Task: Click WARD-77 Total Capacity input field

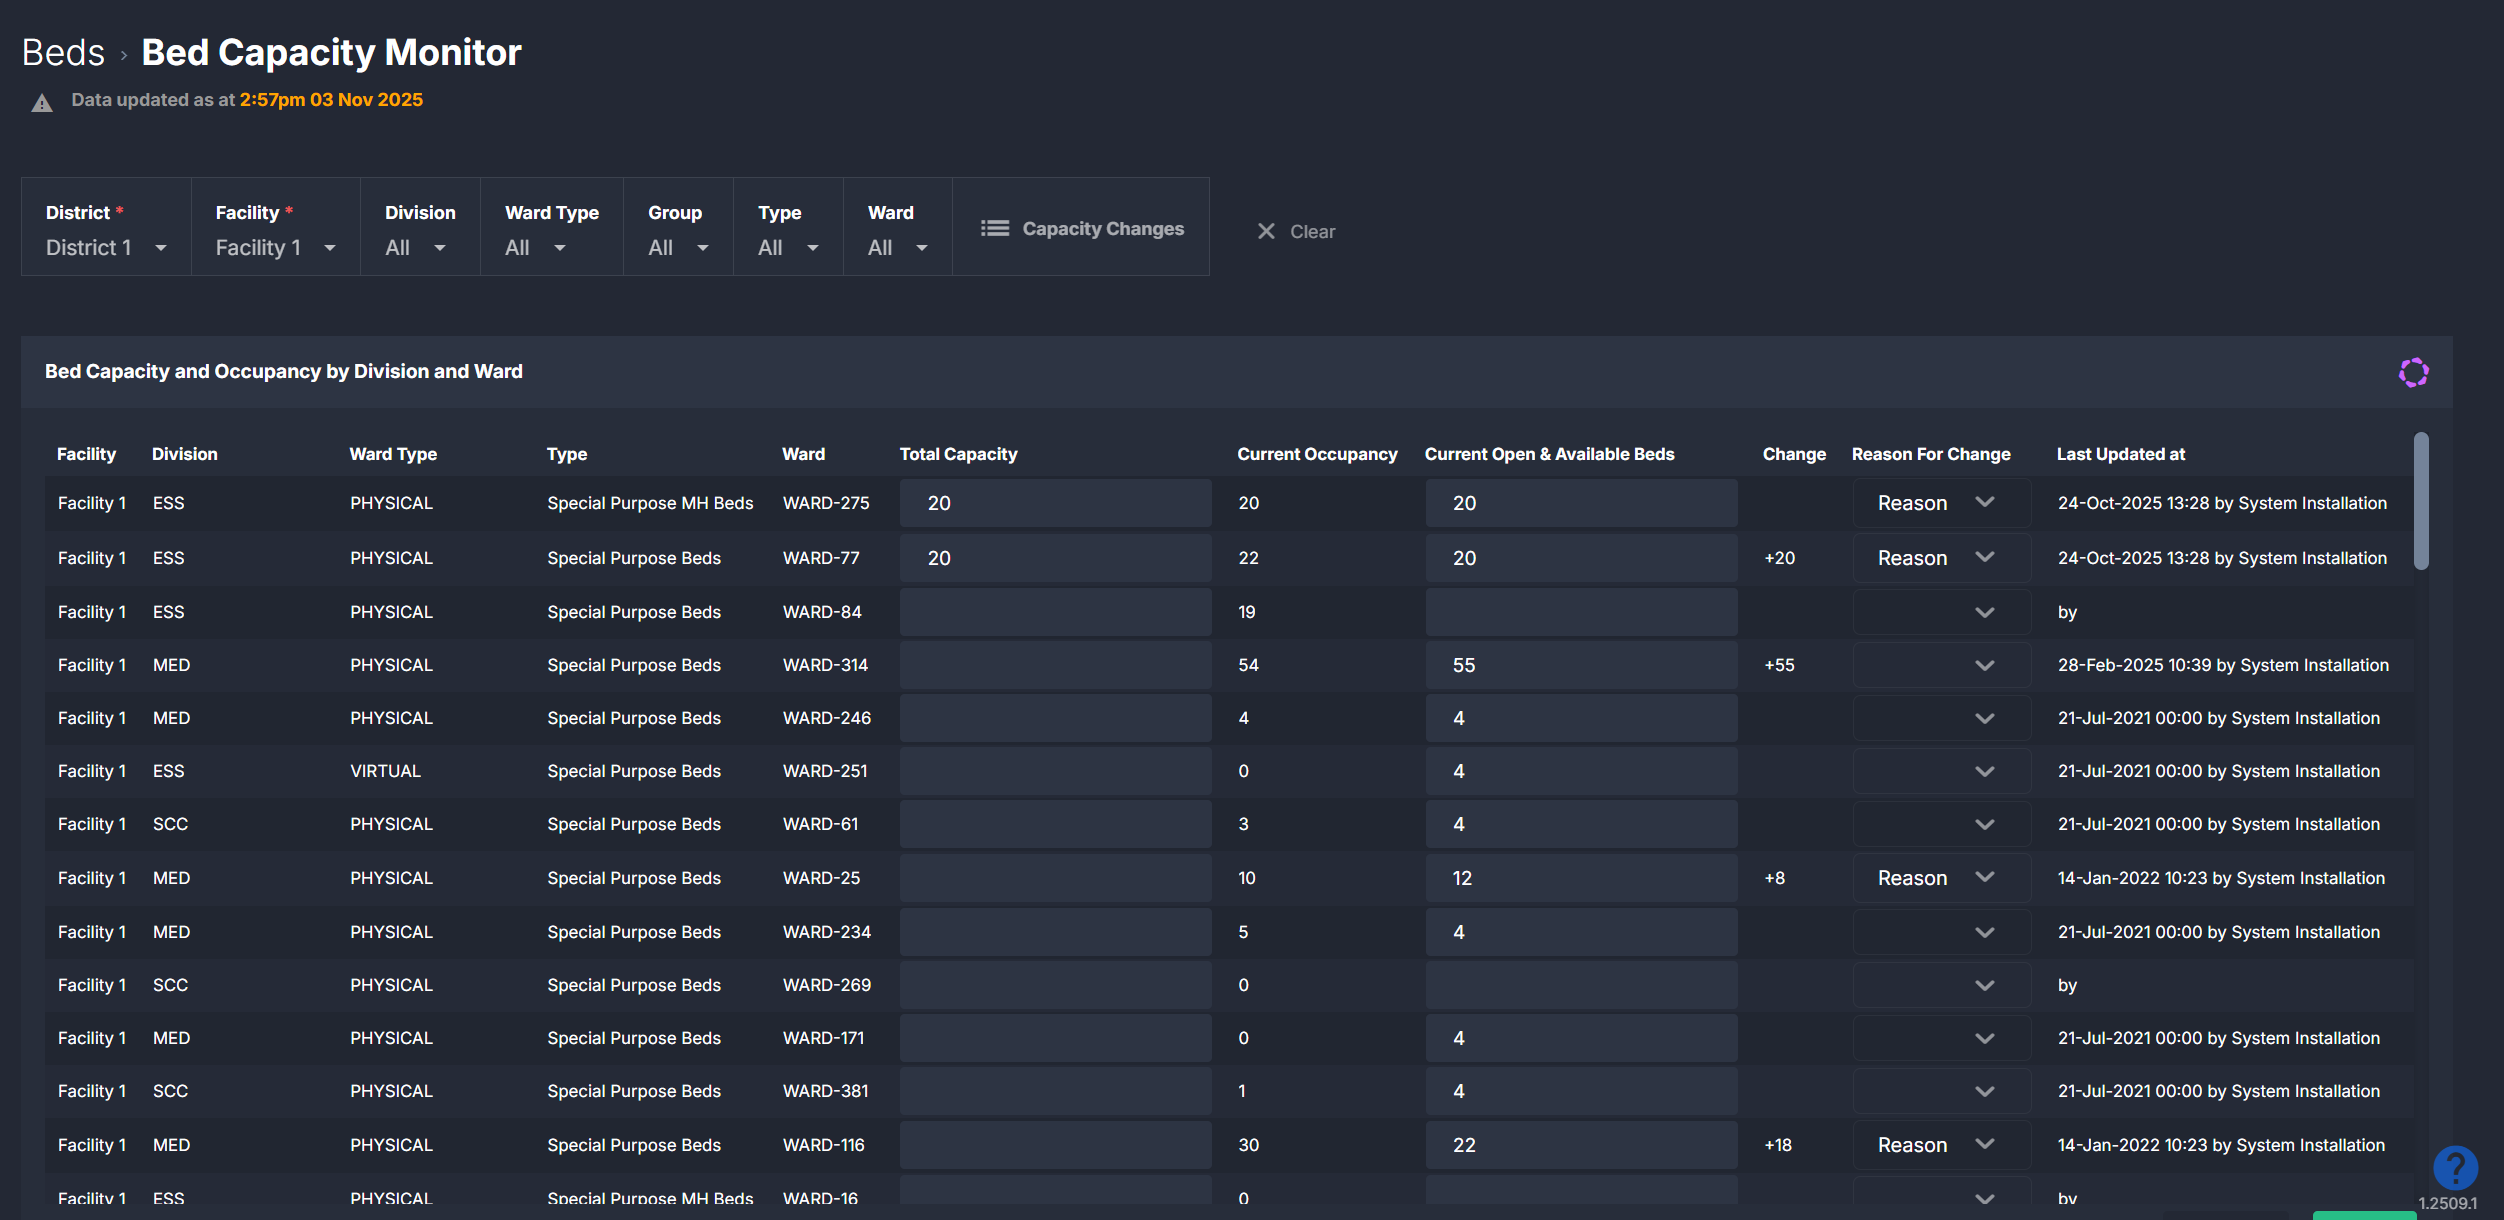Action: coord(1055,558)
